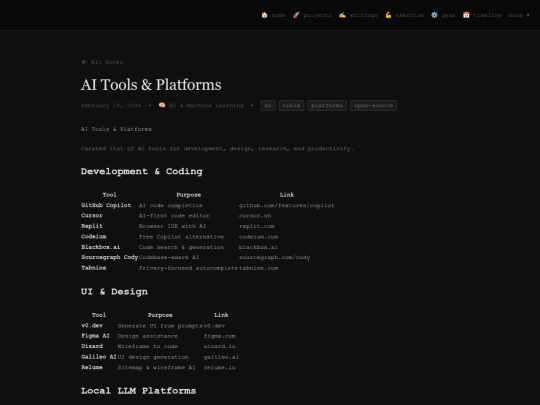Click the gear icon in navigation
This screenshot has height=405, width=540.
point(434,15)
